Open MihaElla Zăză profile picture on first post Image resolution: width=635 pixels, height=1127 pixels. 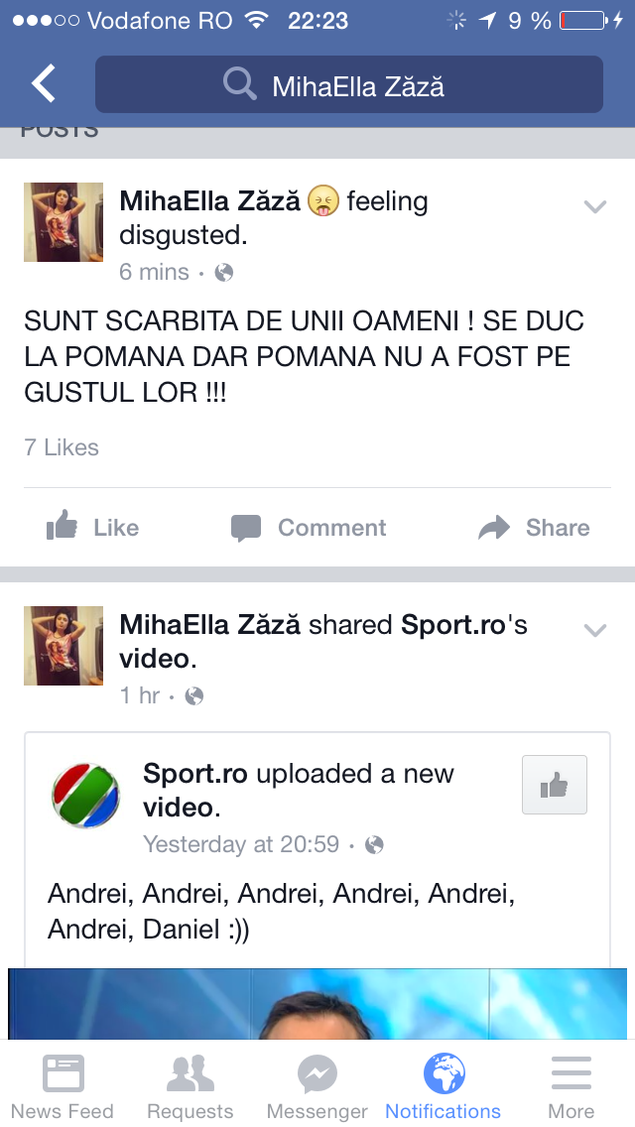coord(63,222)
